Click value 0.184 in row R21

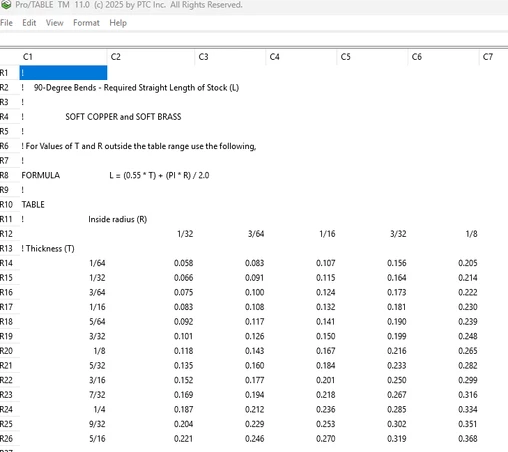326,366
